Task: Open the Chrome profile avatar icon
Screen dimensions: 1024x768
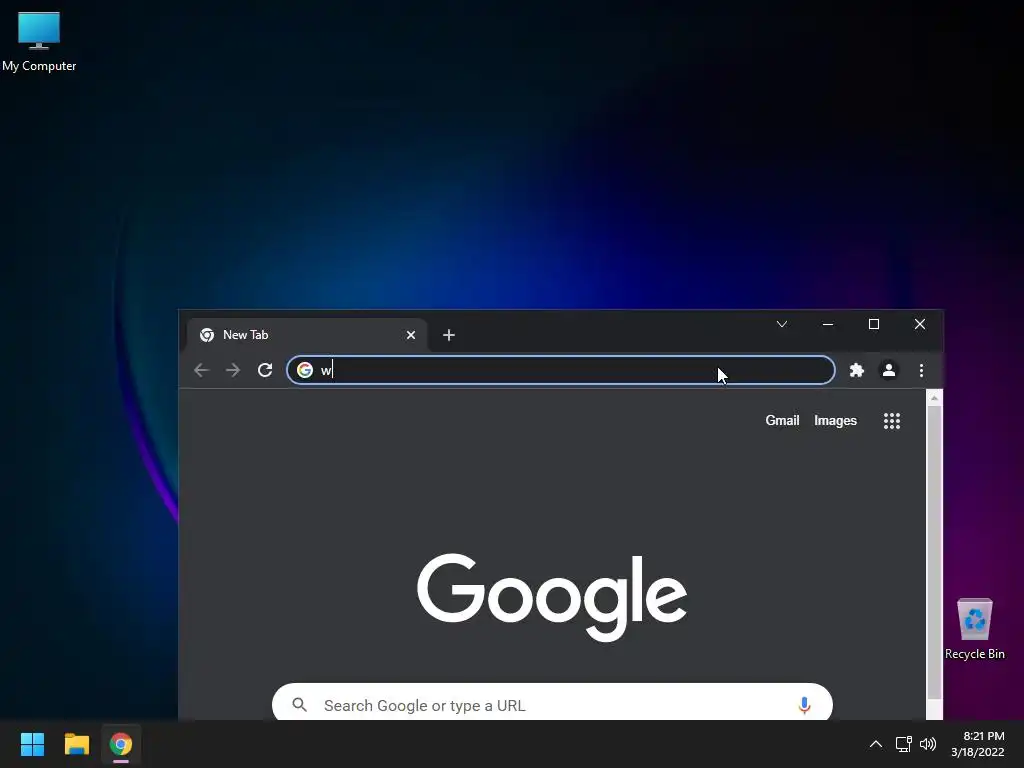Action: pyautogui.click(x=888, y=370)
